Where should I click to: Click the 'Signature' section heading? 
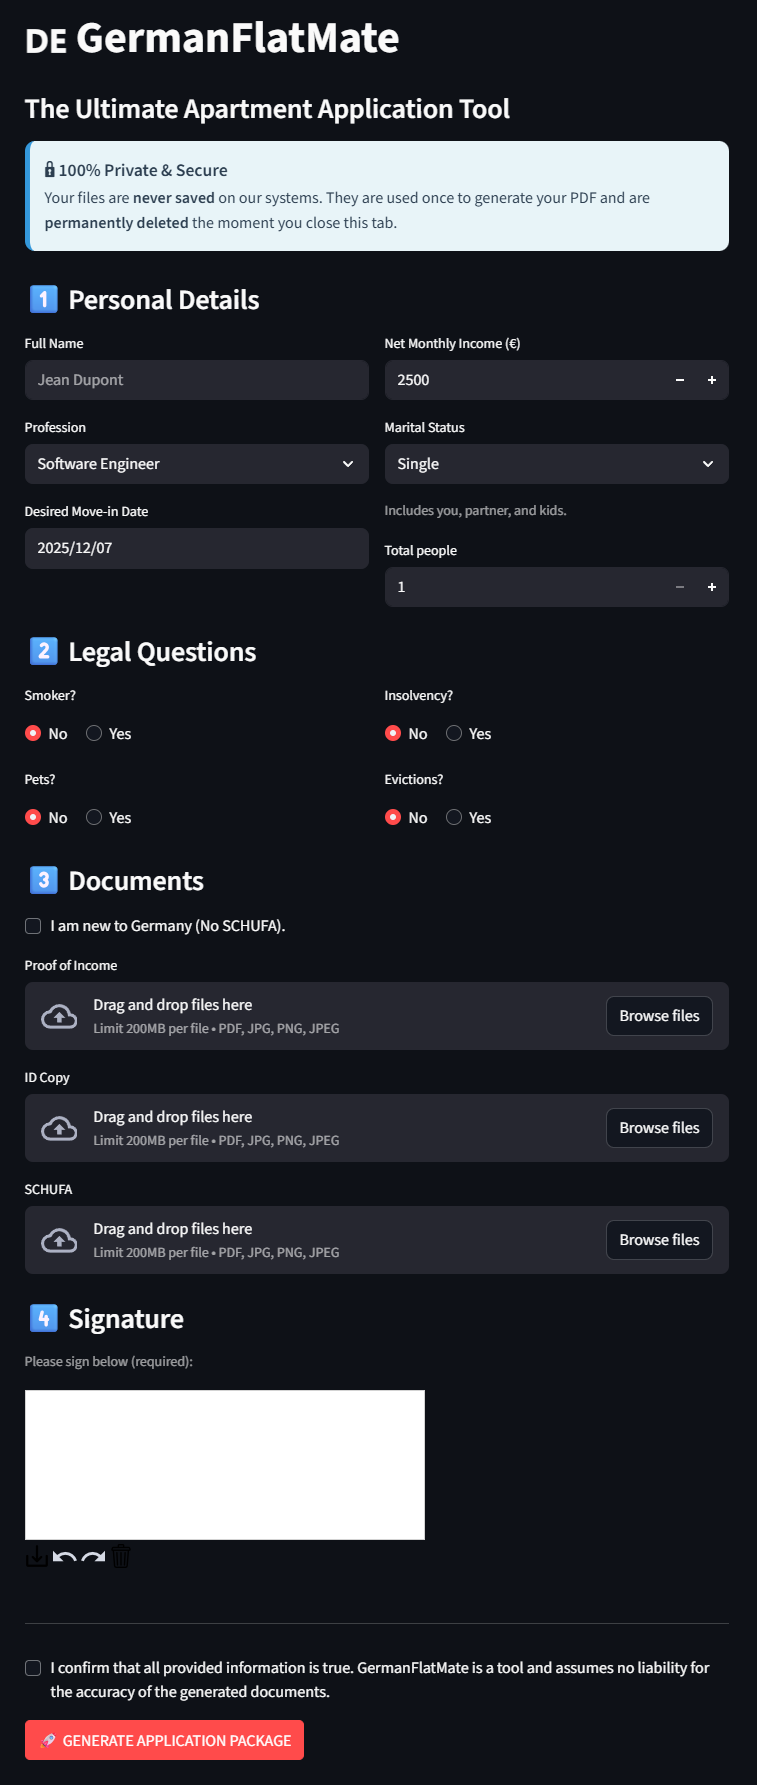pyautogui.click(x=126, y=1319)
